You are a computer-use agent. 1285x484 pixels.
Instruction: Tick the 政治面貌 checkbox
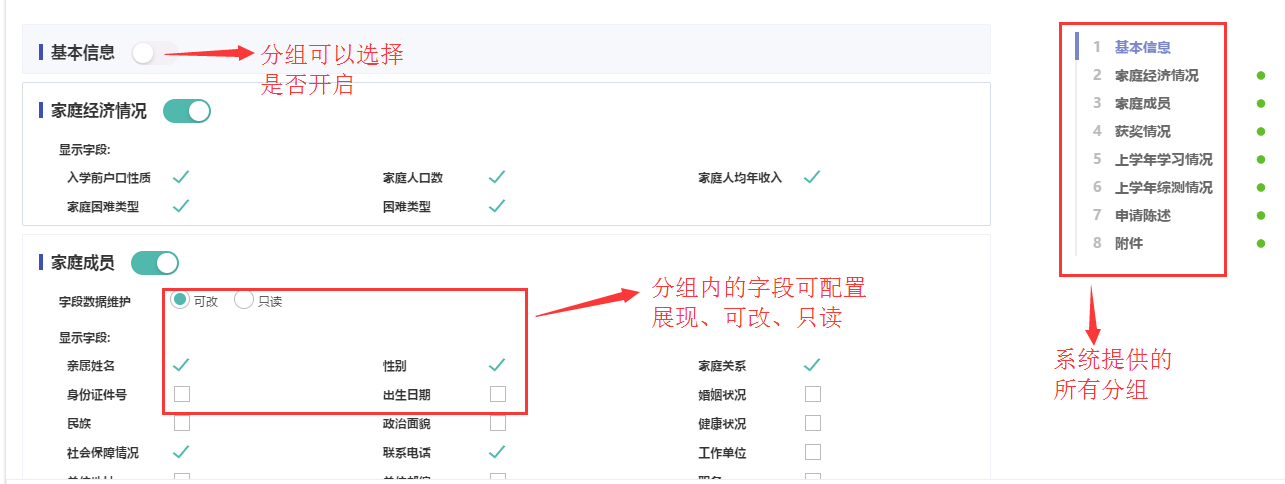point(498,423)
